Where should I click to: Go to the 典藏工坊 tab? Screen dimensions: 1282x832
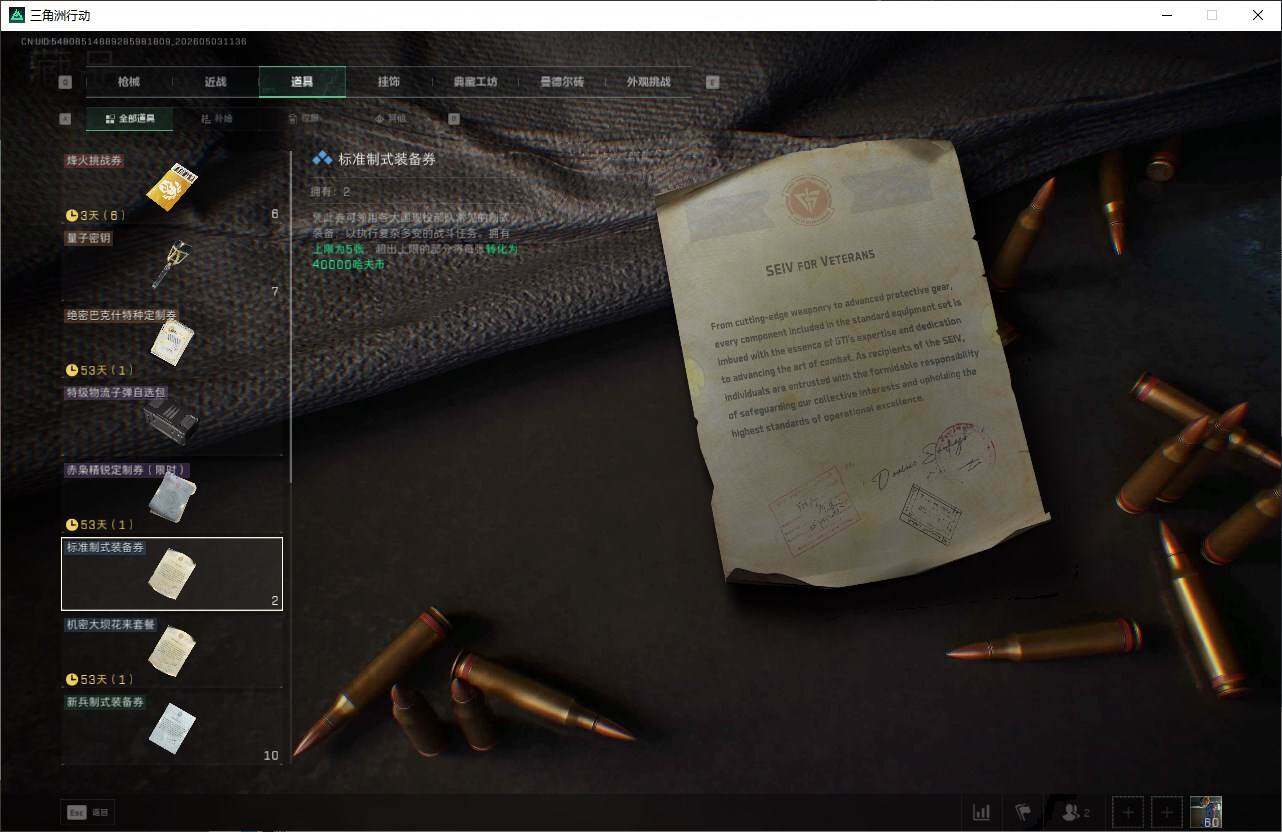point(475,82)
